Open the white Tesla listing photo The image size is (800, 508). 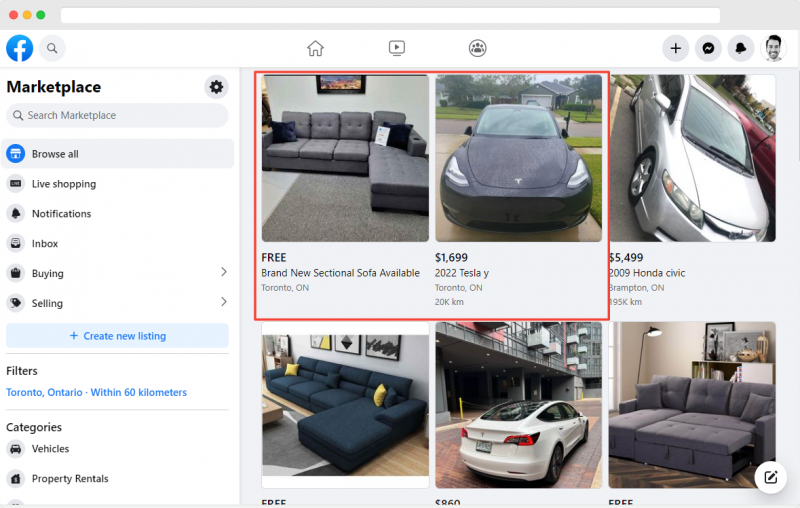point(518,405)
